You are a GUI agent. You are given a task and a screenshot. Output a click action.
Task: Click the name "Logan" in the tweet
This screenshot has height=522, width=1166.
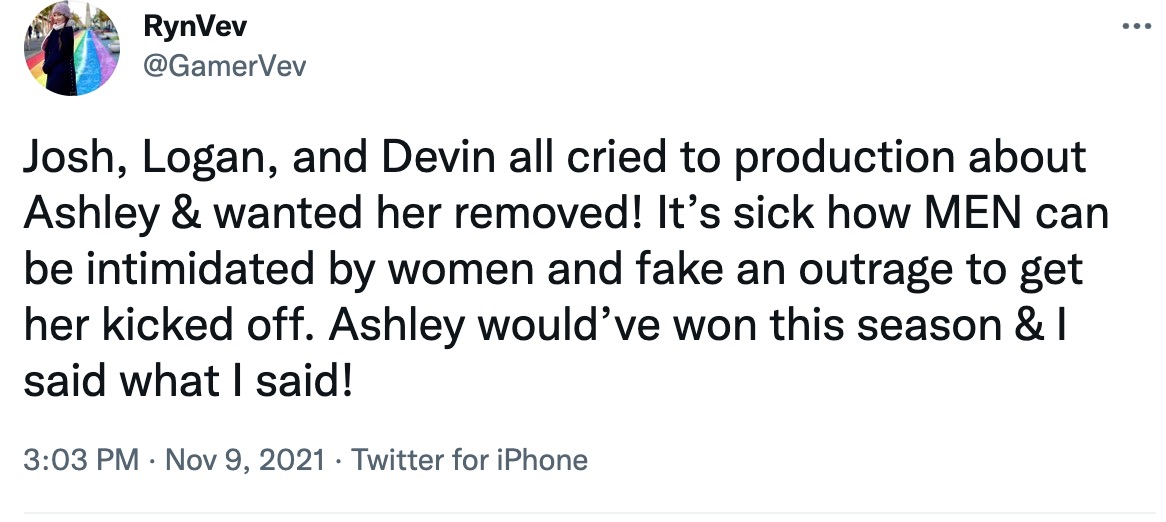pos(188,161)
